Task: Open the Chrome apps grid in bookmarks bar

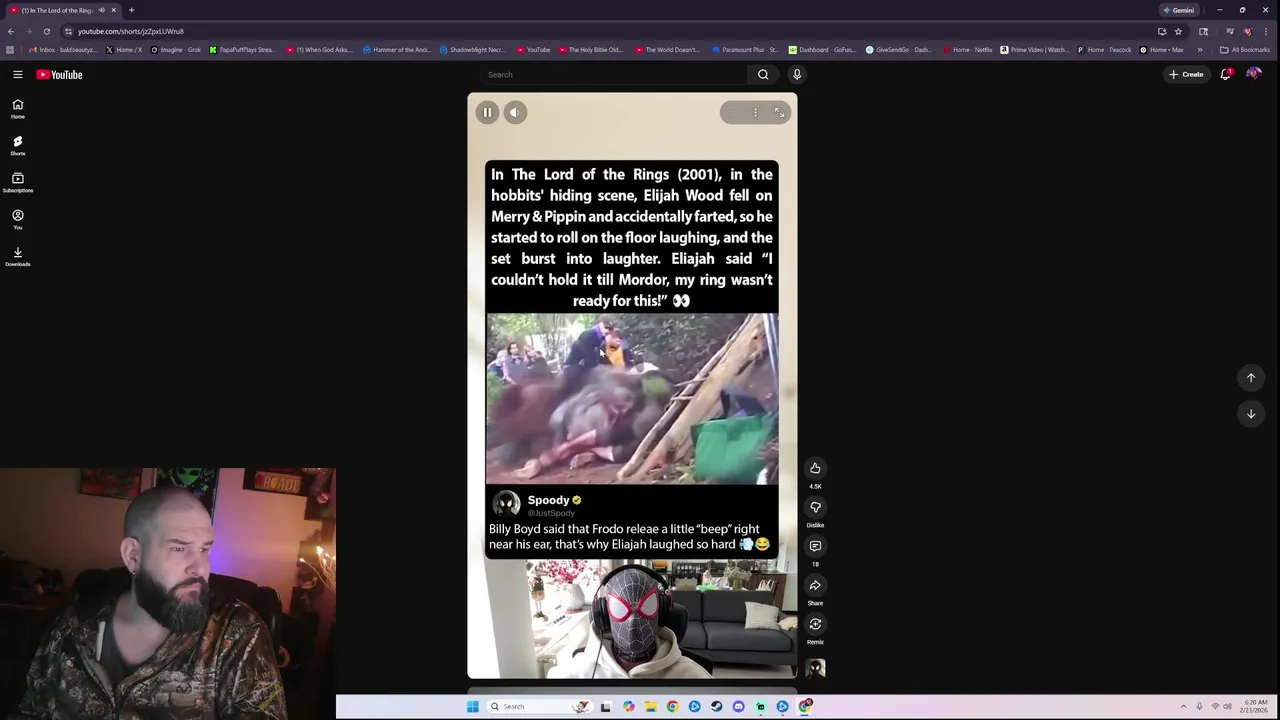Action: pos(10,49)
